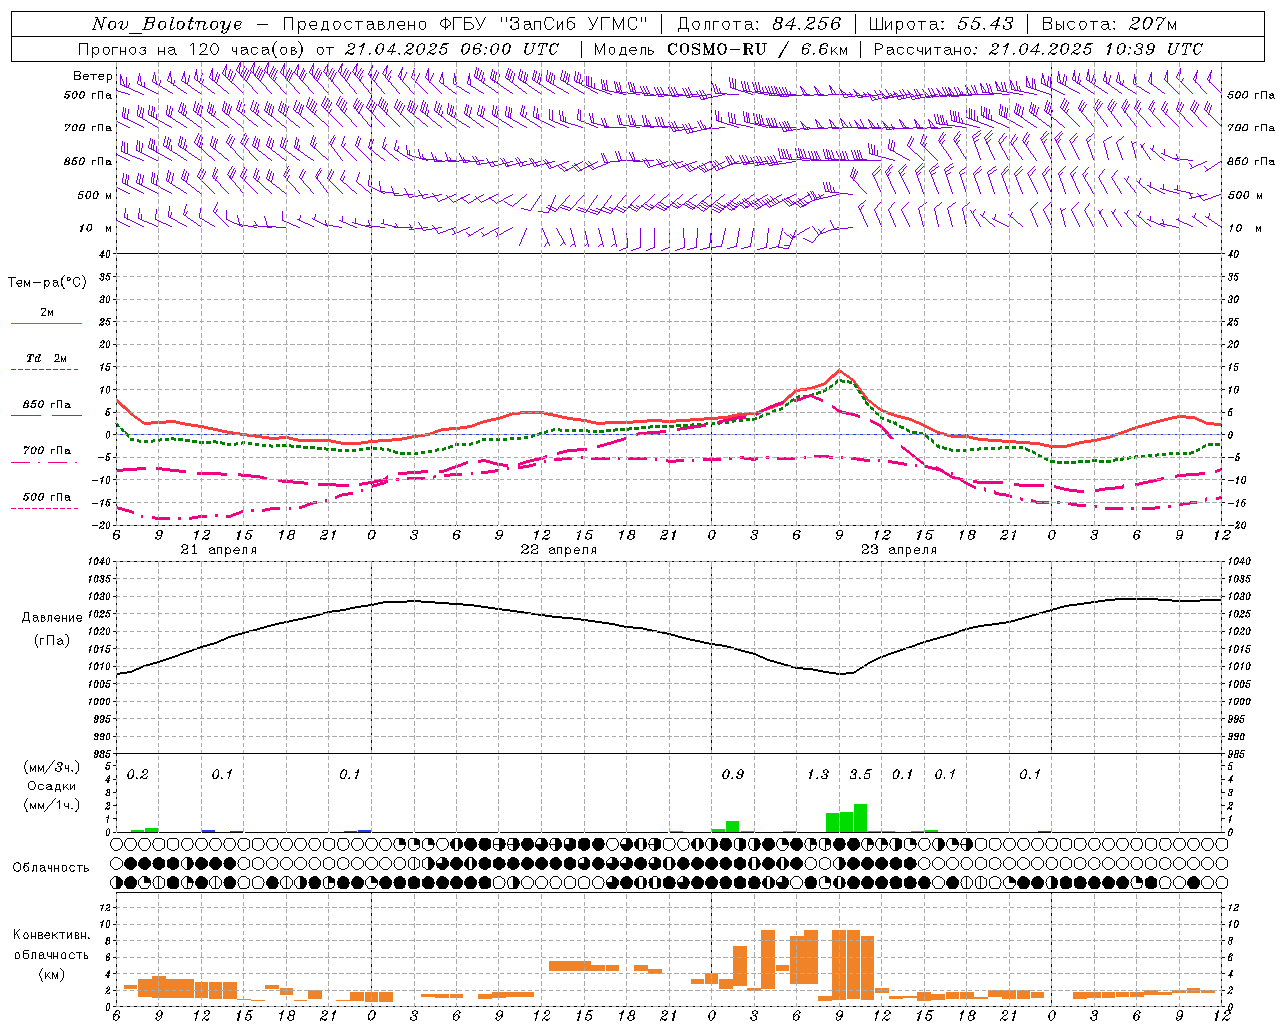Select the forecast start 21.04.2025 06:00 UTC

tap(451, 49)
